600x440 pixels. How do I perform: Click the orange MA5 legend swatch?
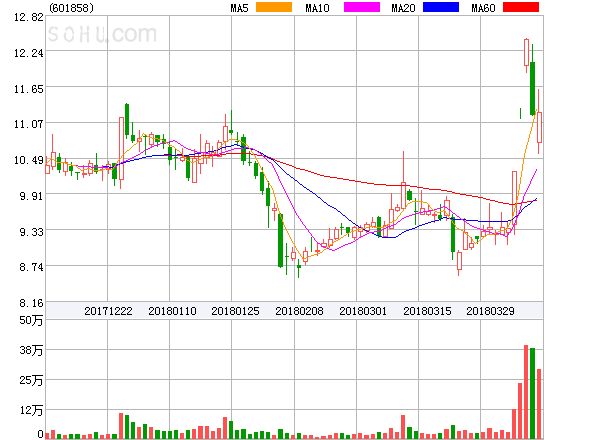274,7
